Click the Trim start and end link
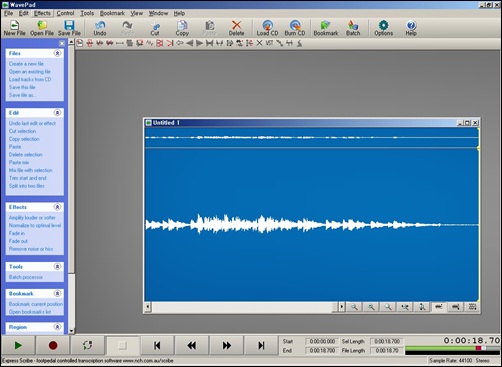 28,178
